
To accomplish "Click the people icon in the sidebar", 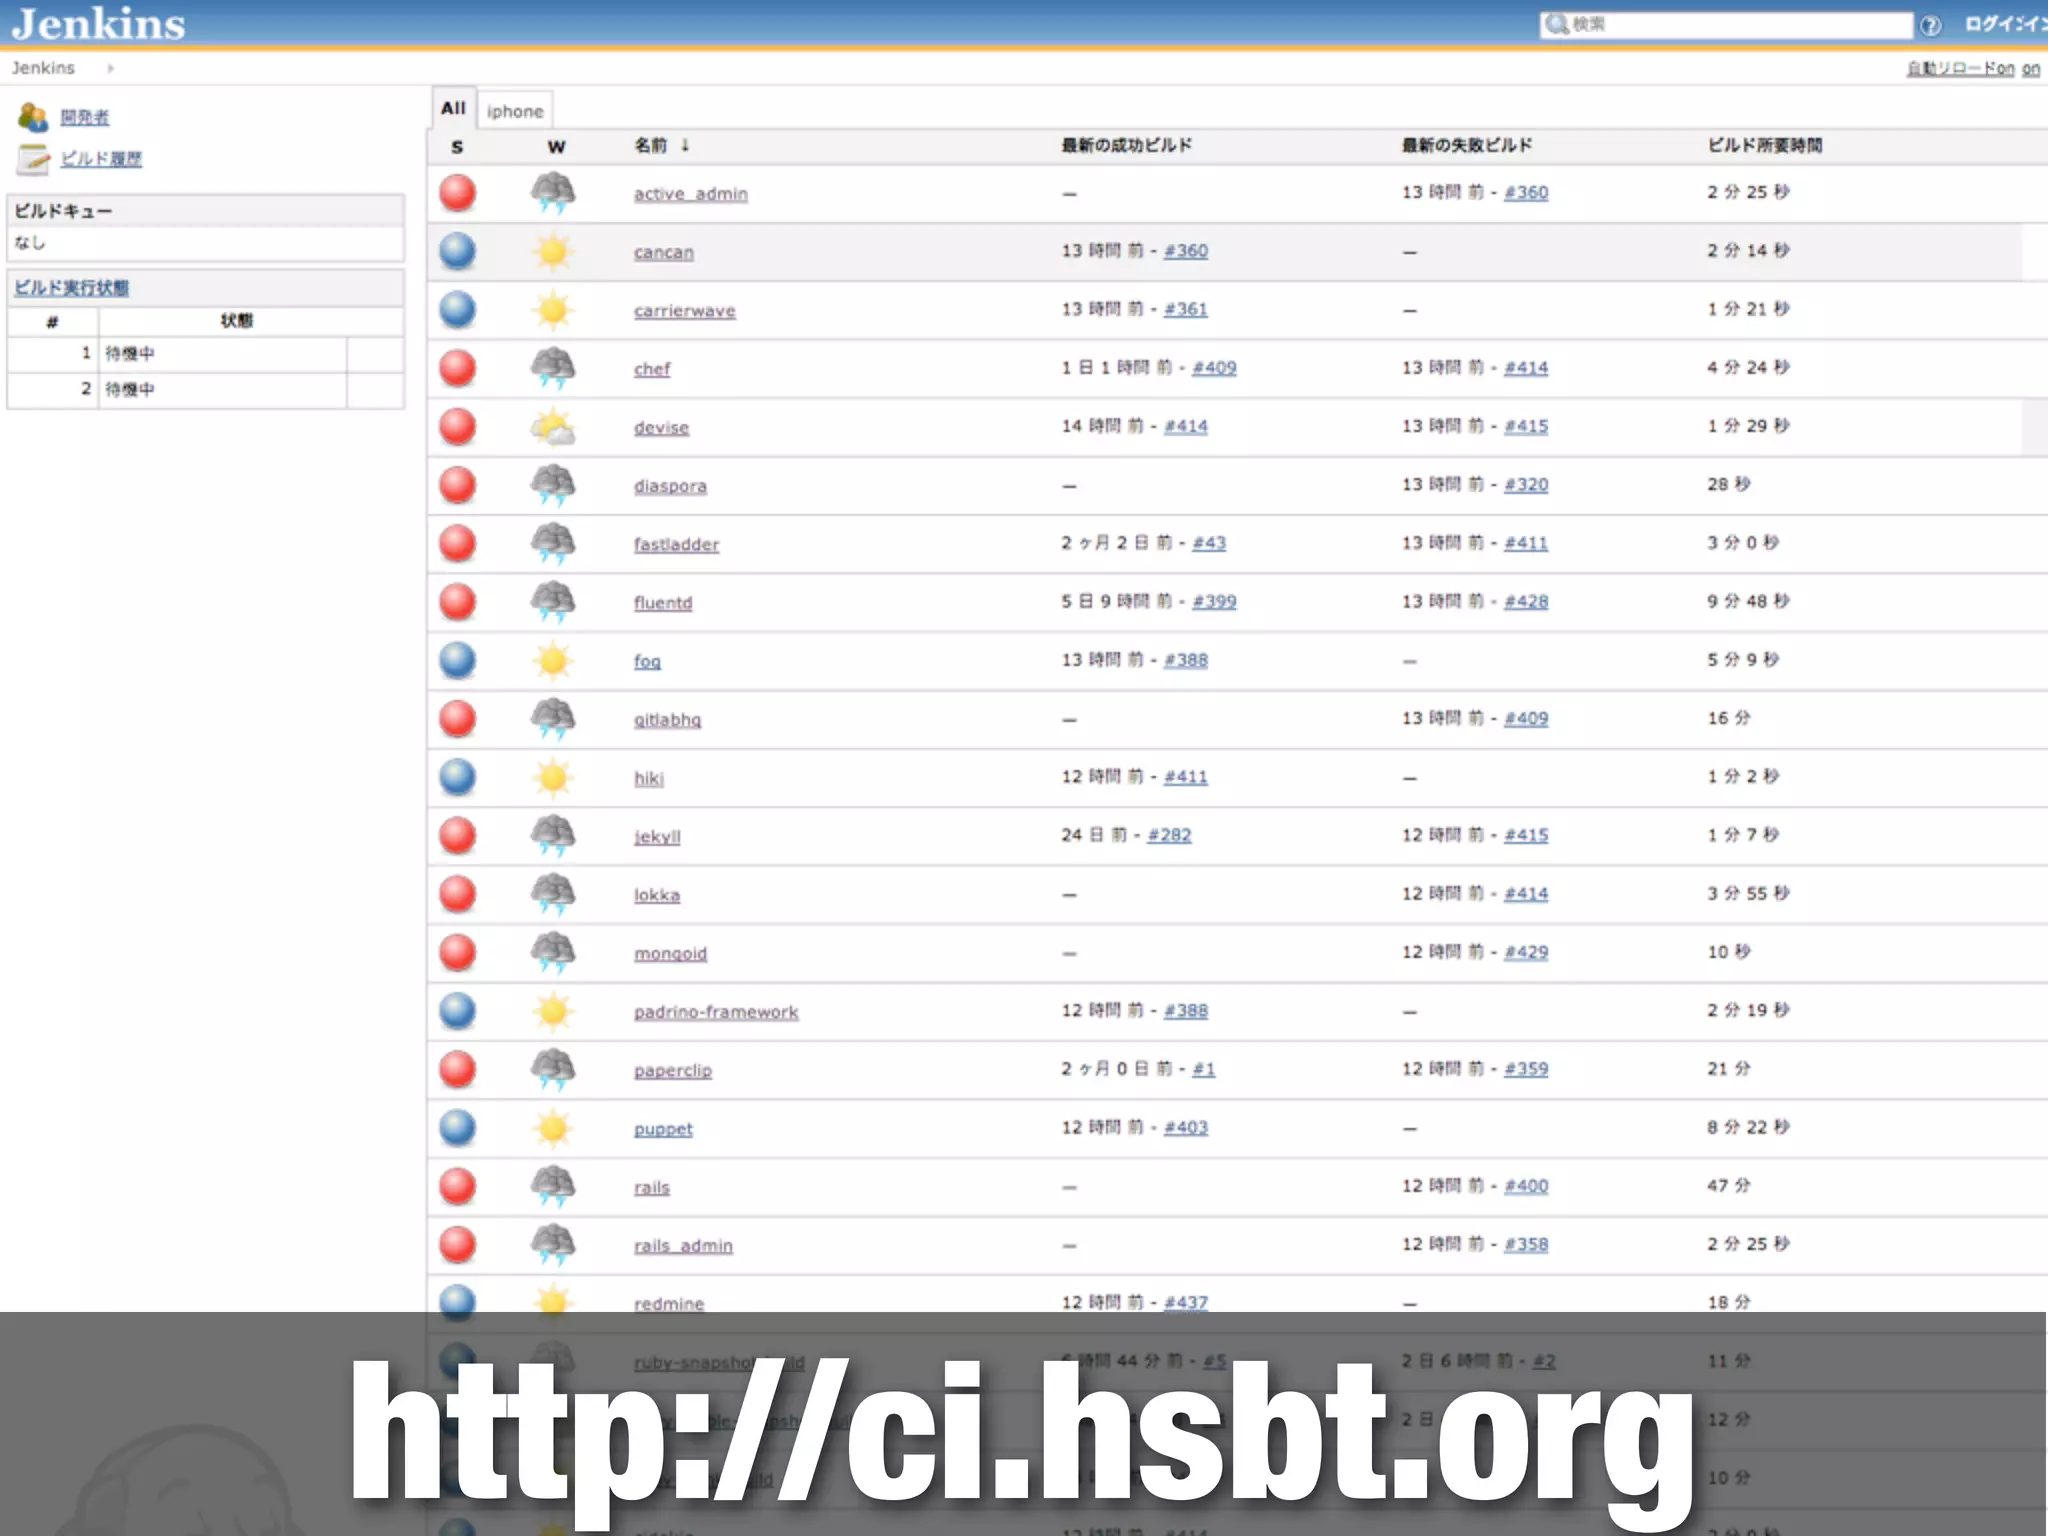I will click(x=33, y=117).
